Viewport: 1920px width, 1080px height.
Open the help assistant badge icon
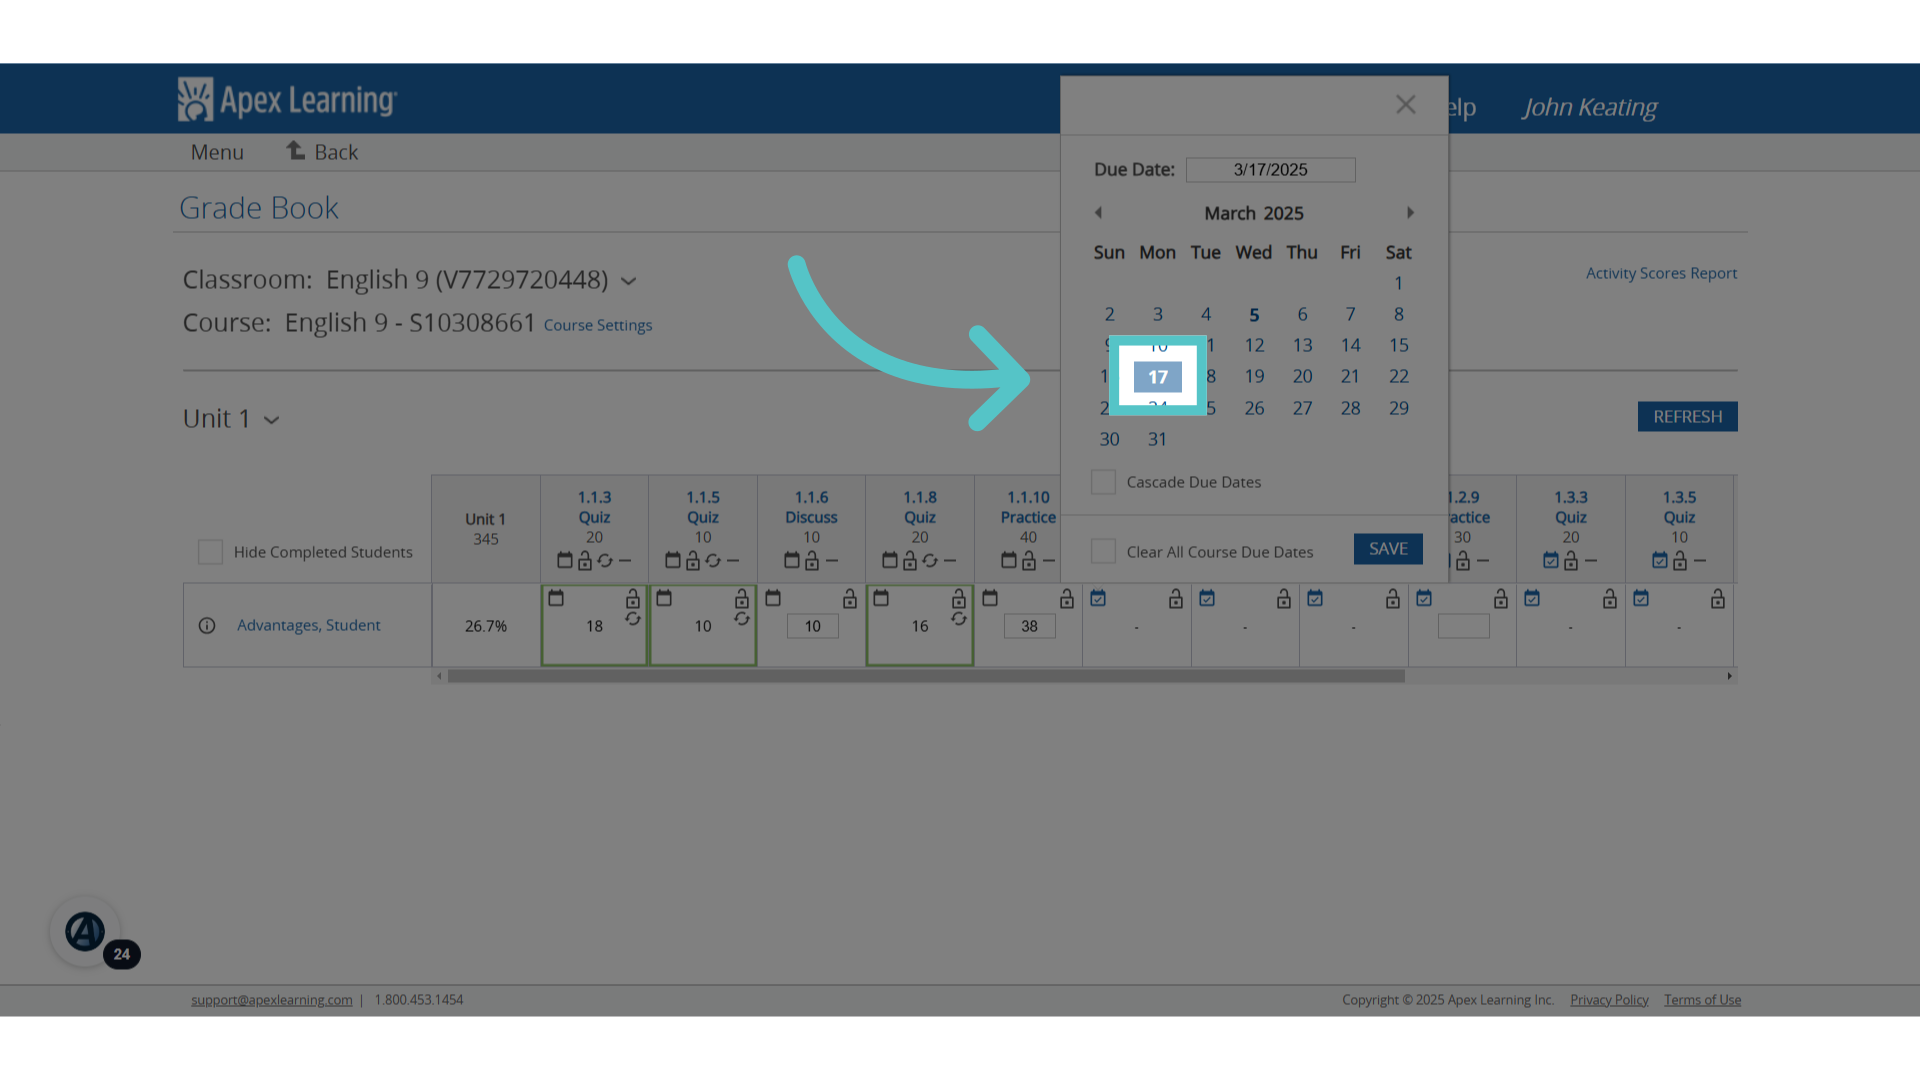tap(85, 932)
